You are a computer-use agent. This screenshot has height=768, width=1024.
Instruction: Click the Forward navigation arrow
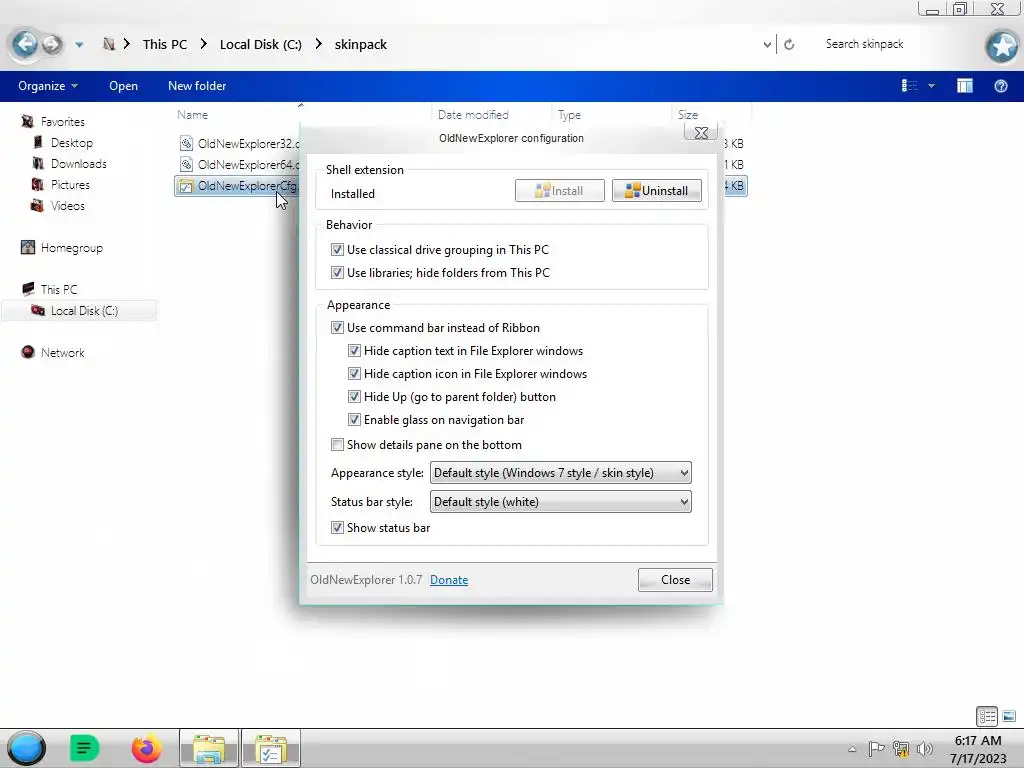click(52, 44)
